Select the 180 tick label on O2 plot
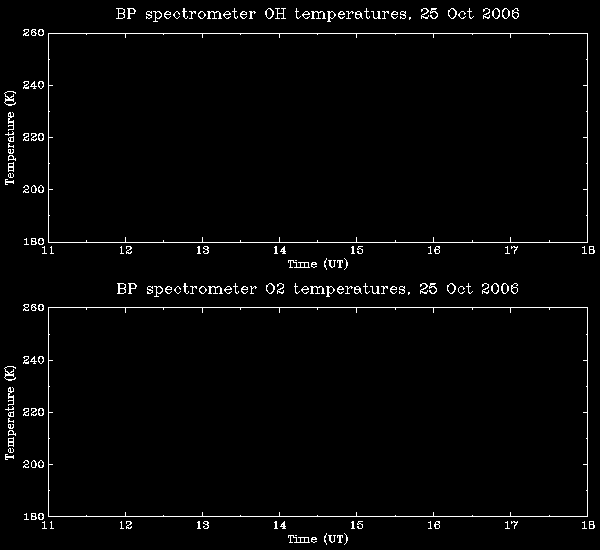 coord(34,516)
